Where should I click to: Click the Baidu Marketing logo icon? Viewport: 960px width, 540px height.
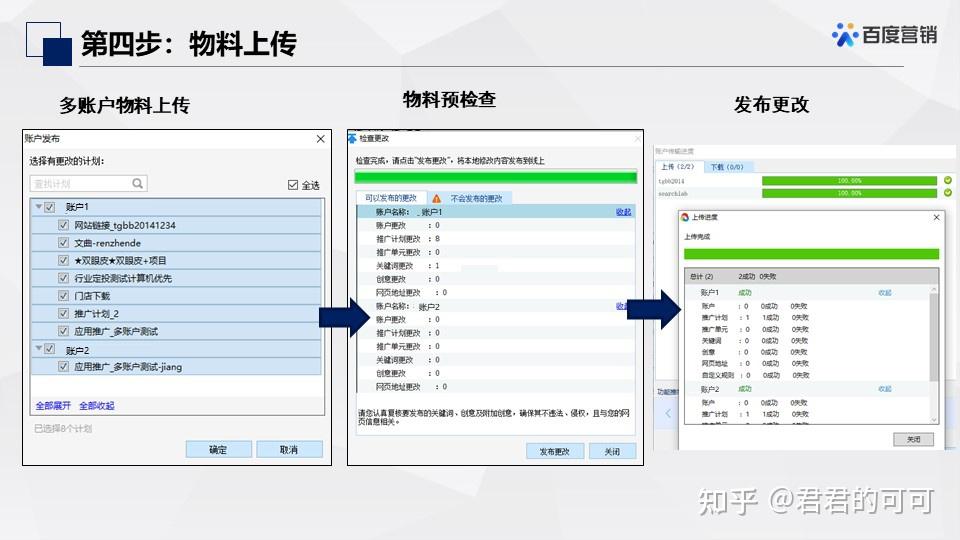click(x=845, y=34)
